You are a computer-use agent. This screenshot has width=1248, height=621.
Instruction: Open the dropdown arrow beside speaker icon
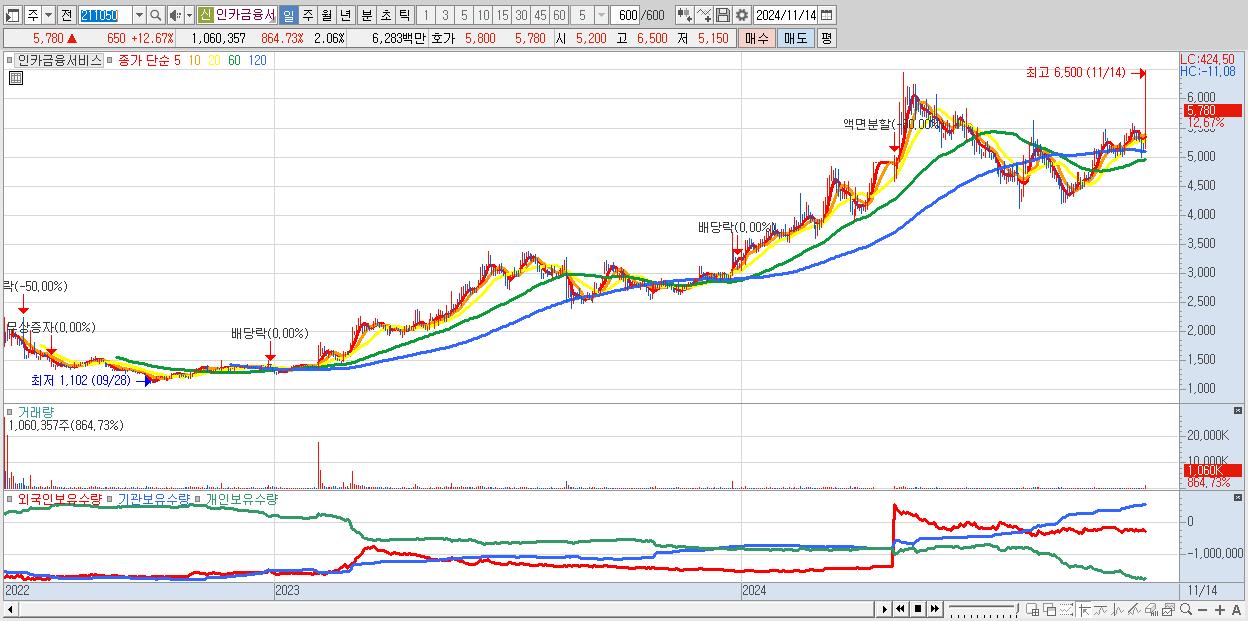pos(189,15)
